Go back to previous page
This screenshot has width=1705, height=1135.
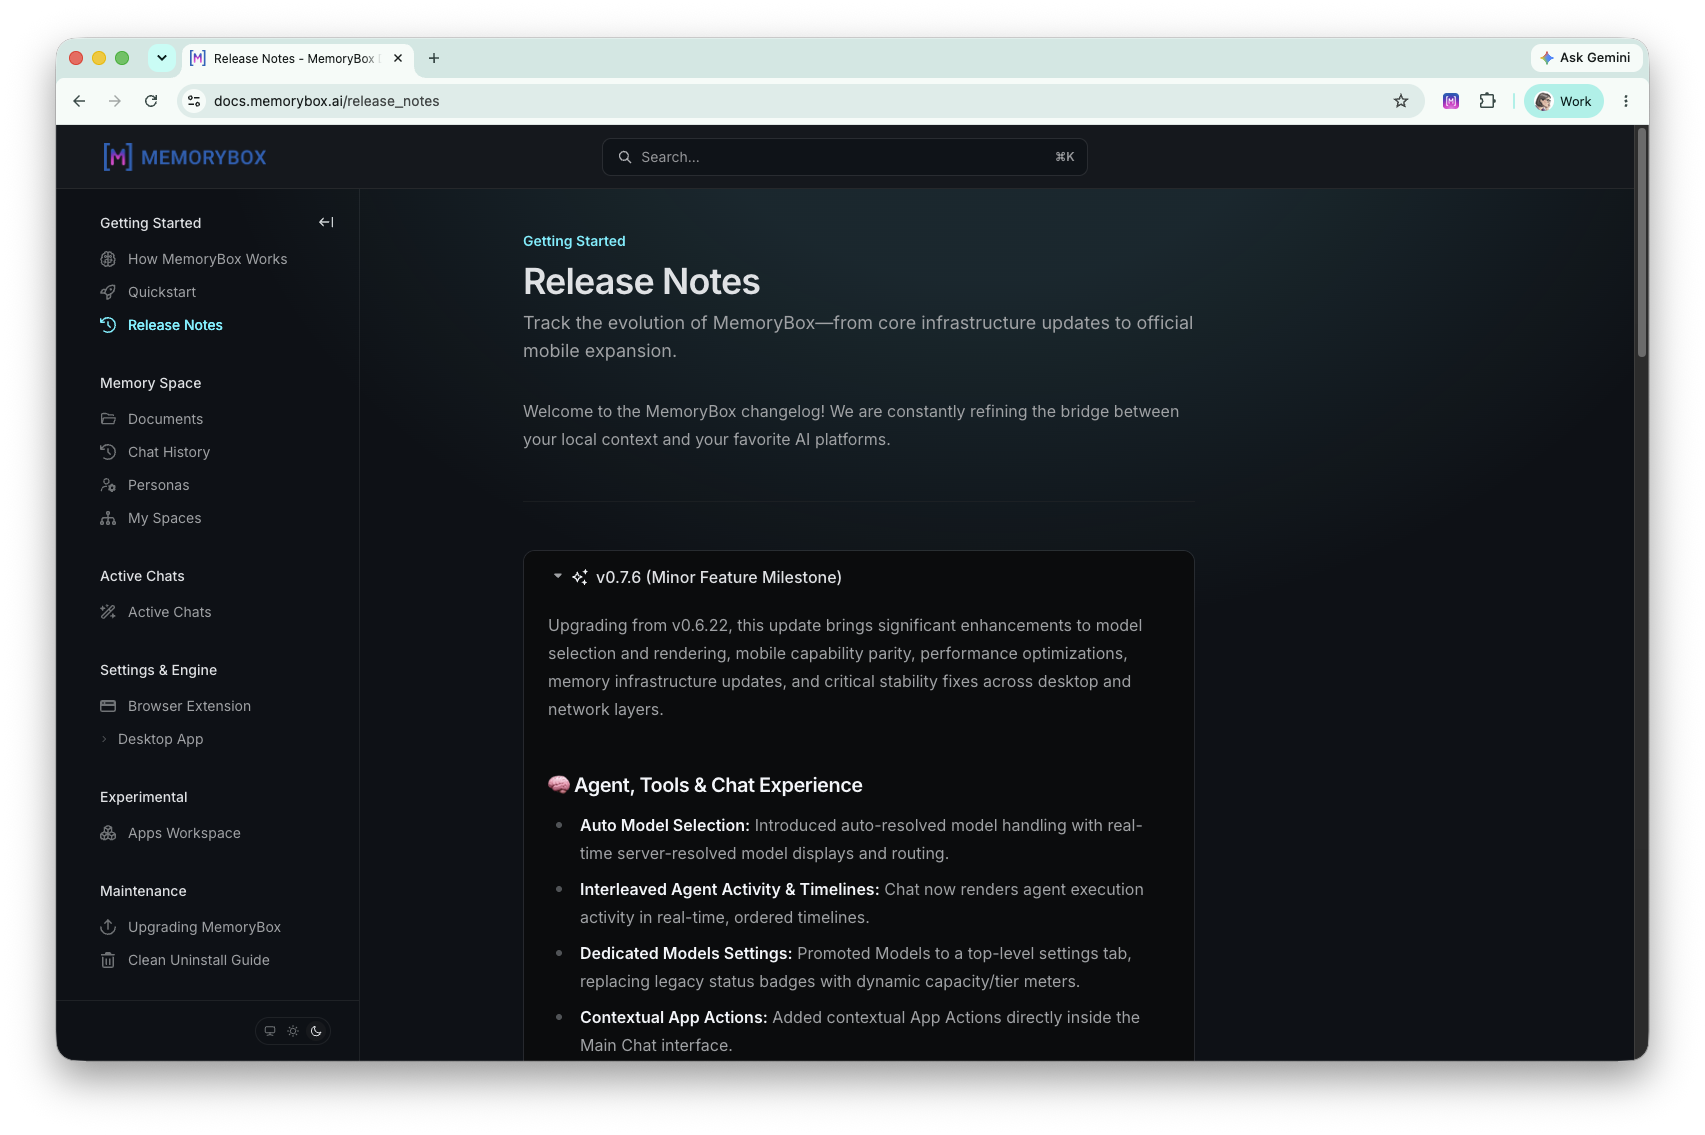79,101
